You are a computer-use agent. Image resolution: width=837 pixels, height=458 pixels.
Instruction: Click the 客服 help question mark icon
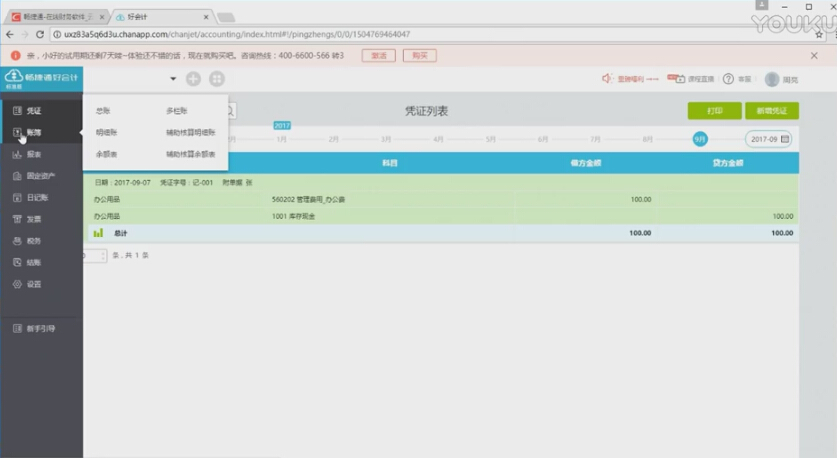(x=728, y=79)
